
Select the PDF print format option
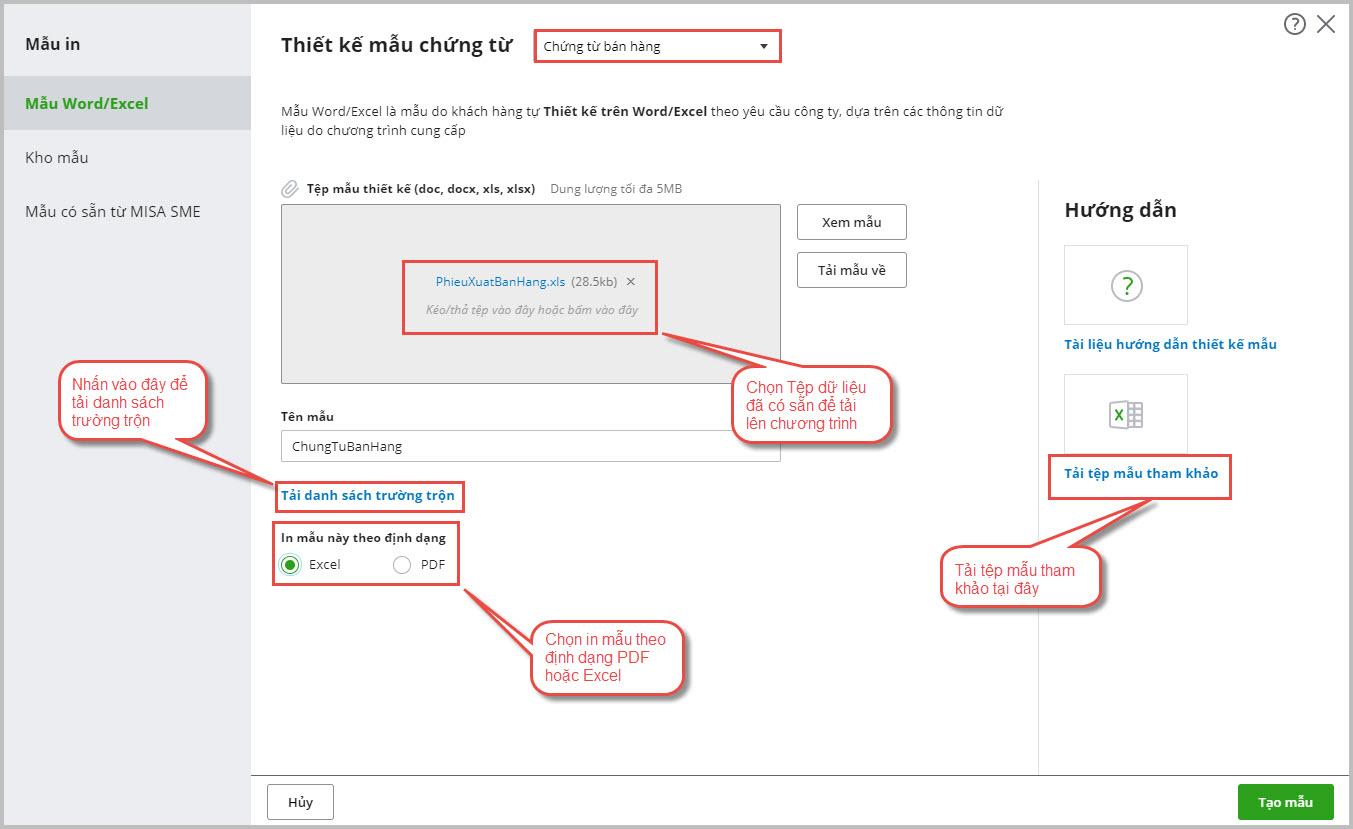point(402,565)
